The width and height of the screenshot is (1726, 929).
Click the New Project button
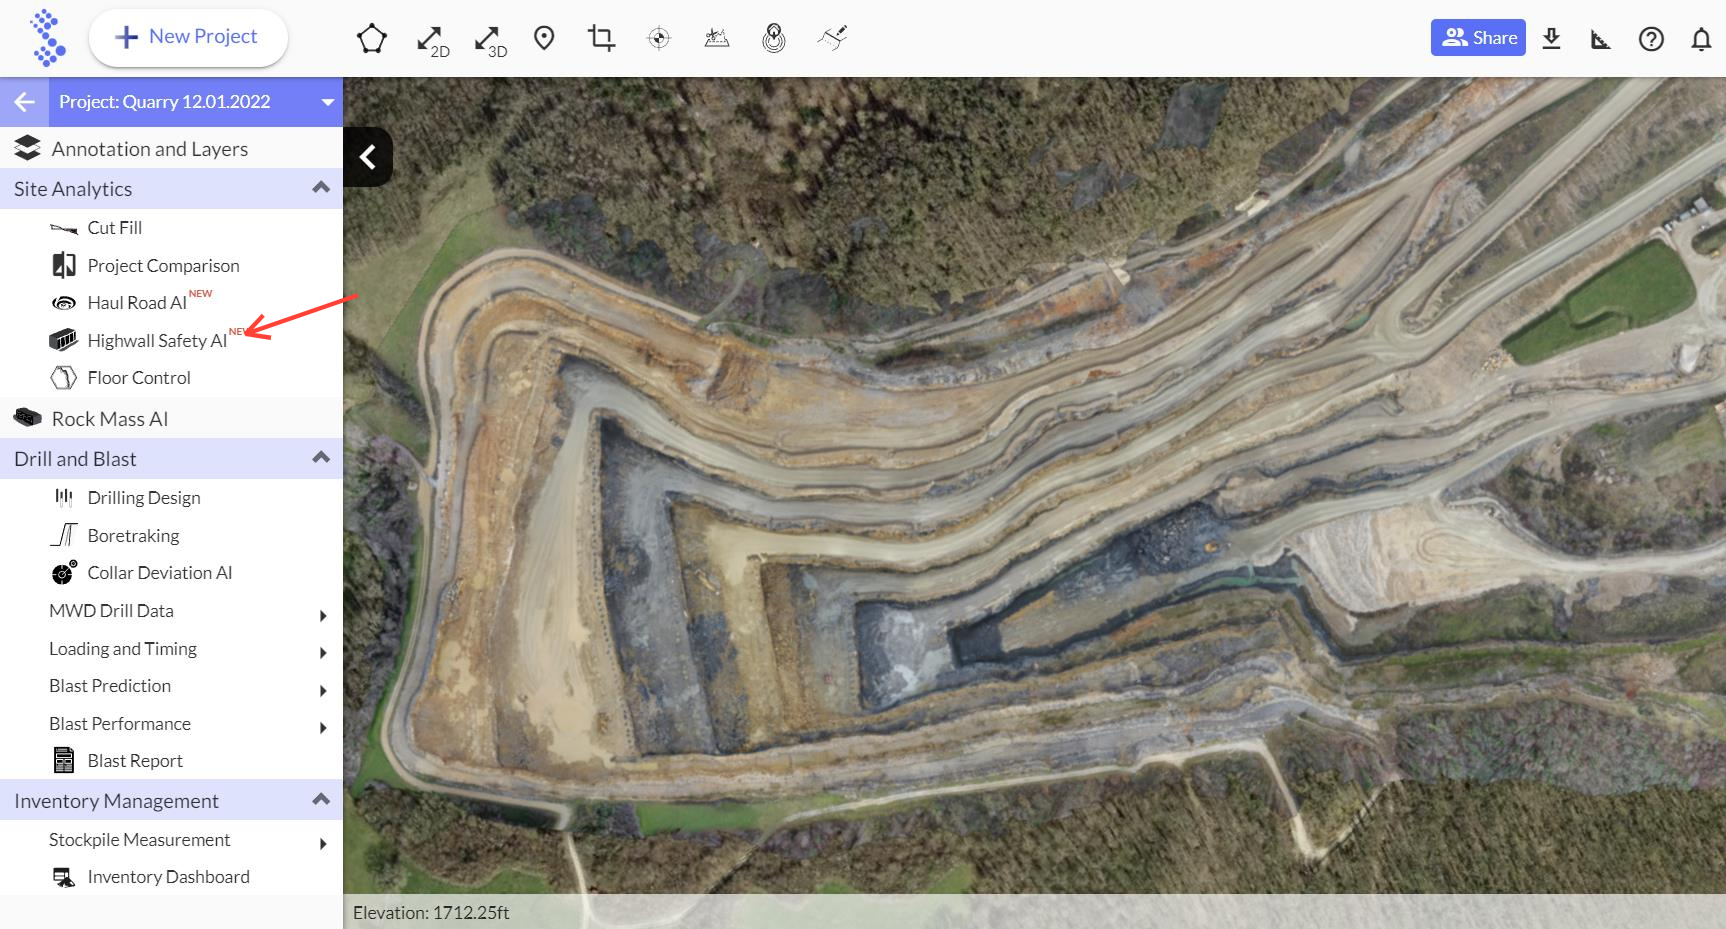coord(188,38)
